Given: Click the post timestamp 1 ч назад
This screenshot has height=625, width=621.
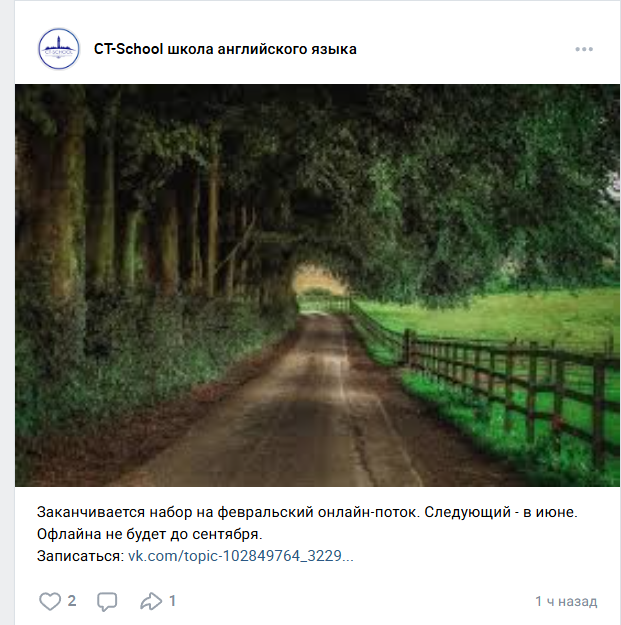Looking at the screenshot, I should 566,601.
